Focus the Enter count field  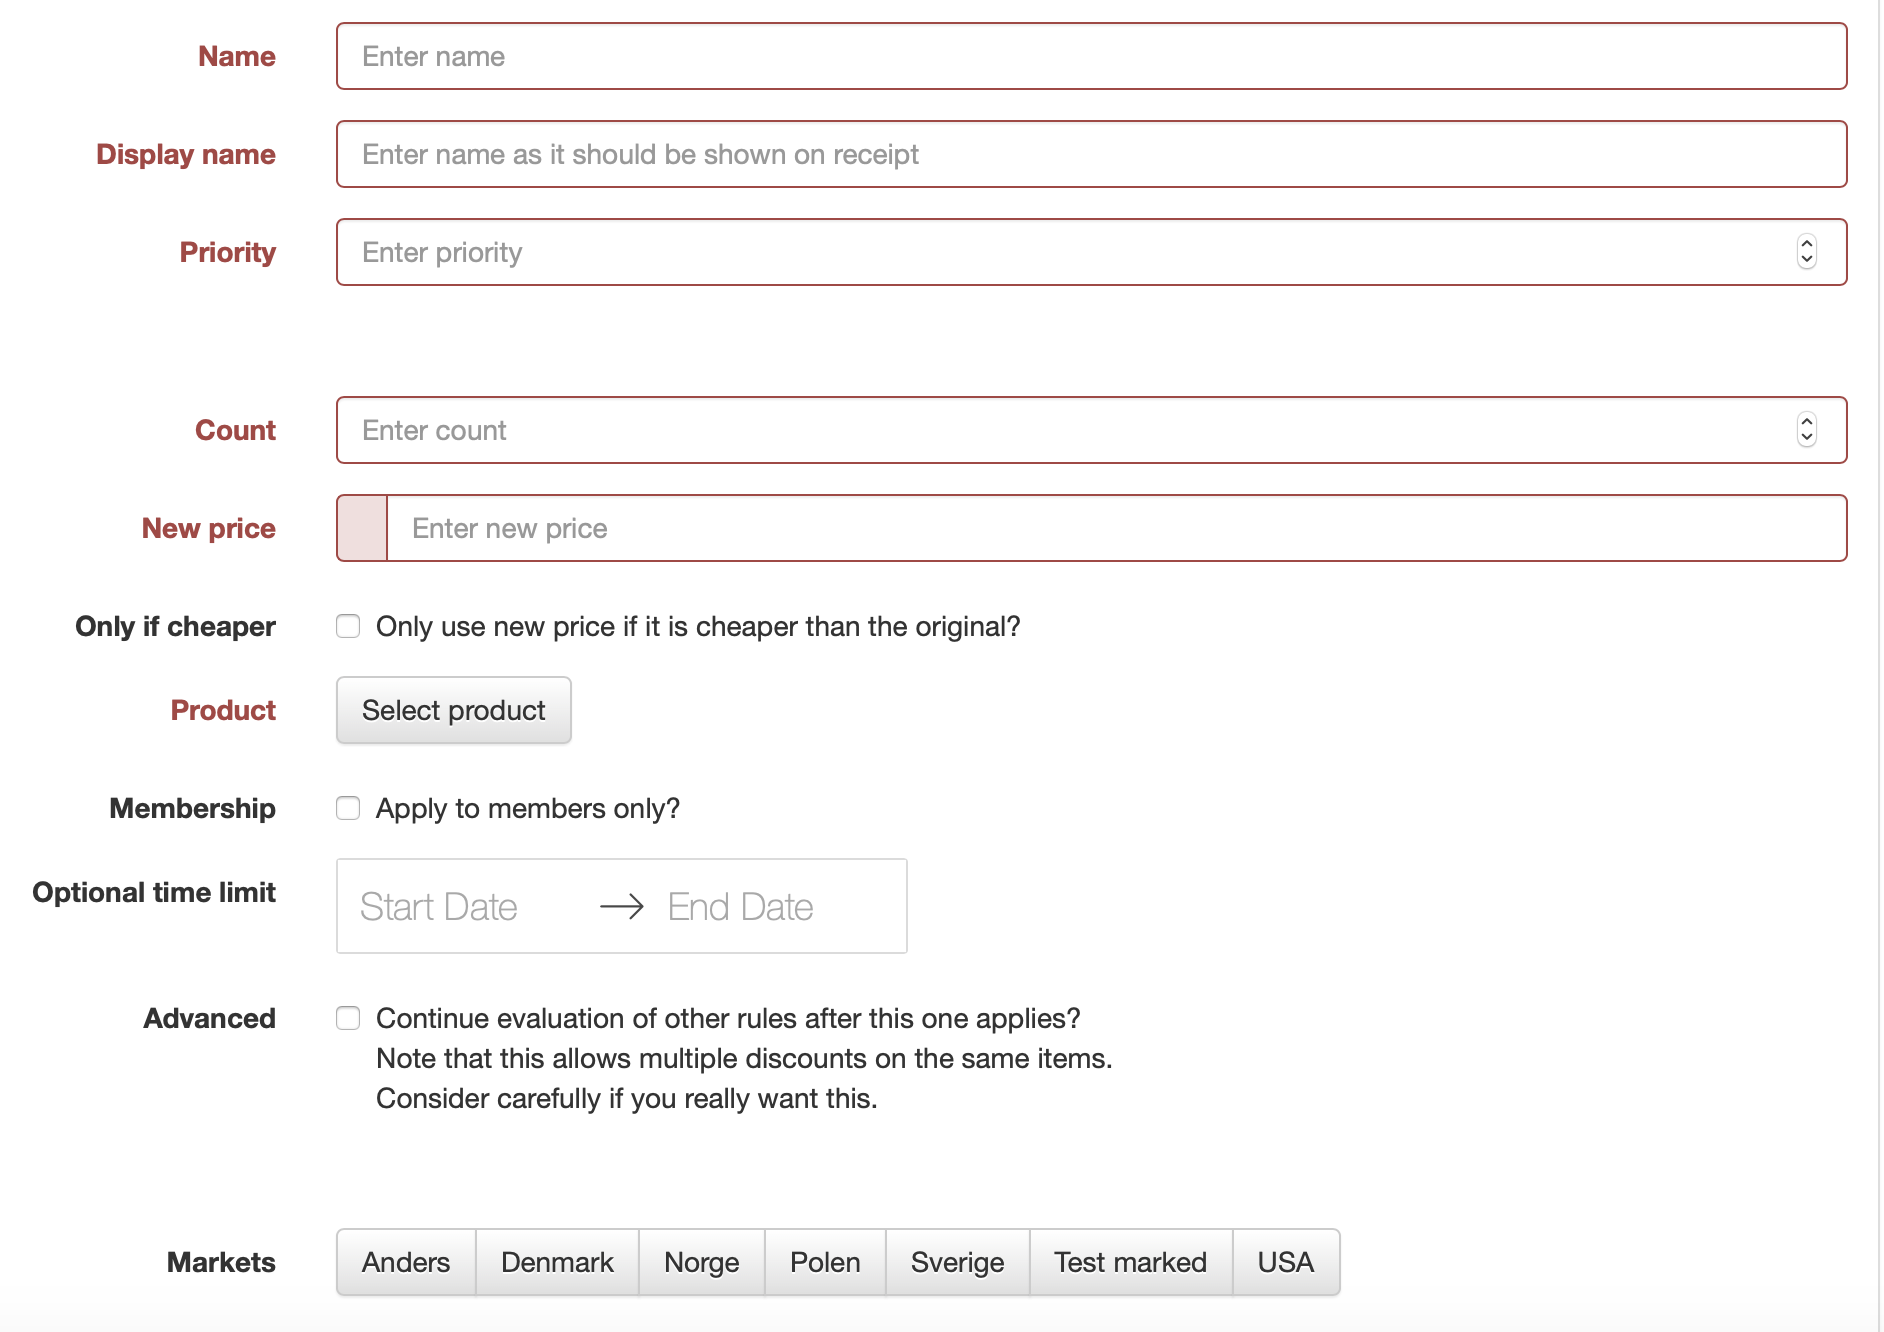coord(1060,430)
